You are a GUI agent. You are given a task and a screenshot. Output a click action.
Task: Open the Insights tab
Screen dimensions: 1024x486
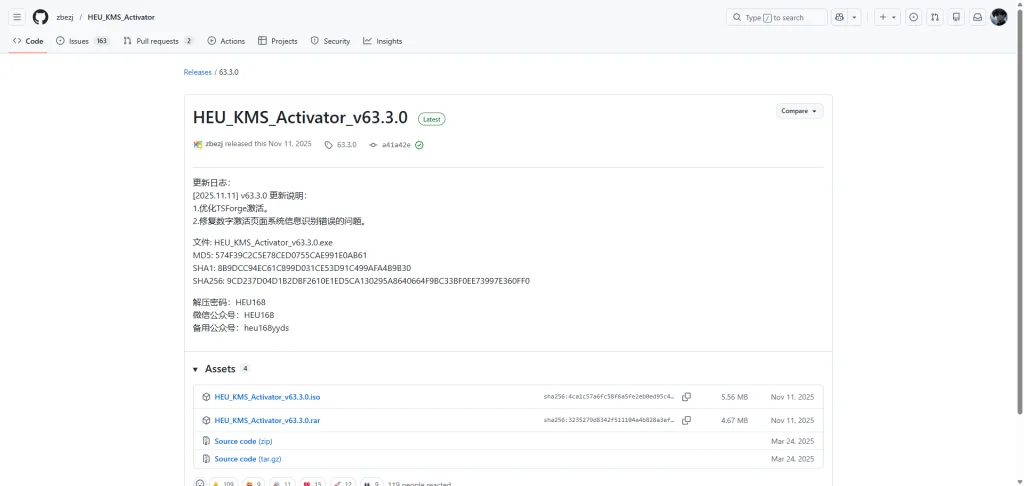(x=382, y=41)
